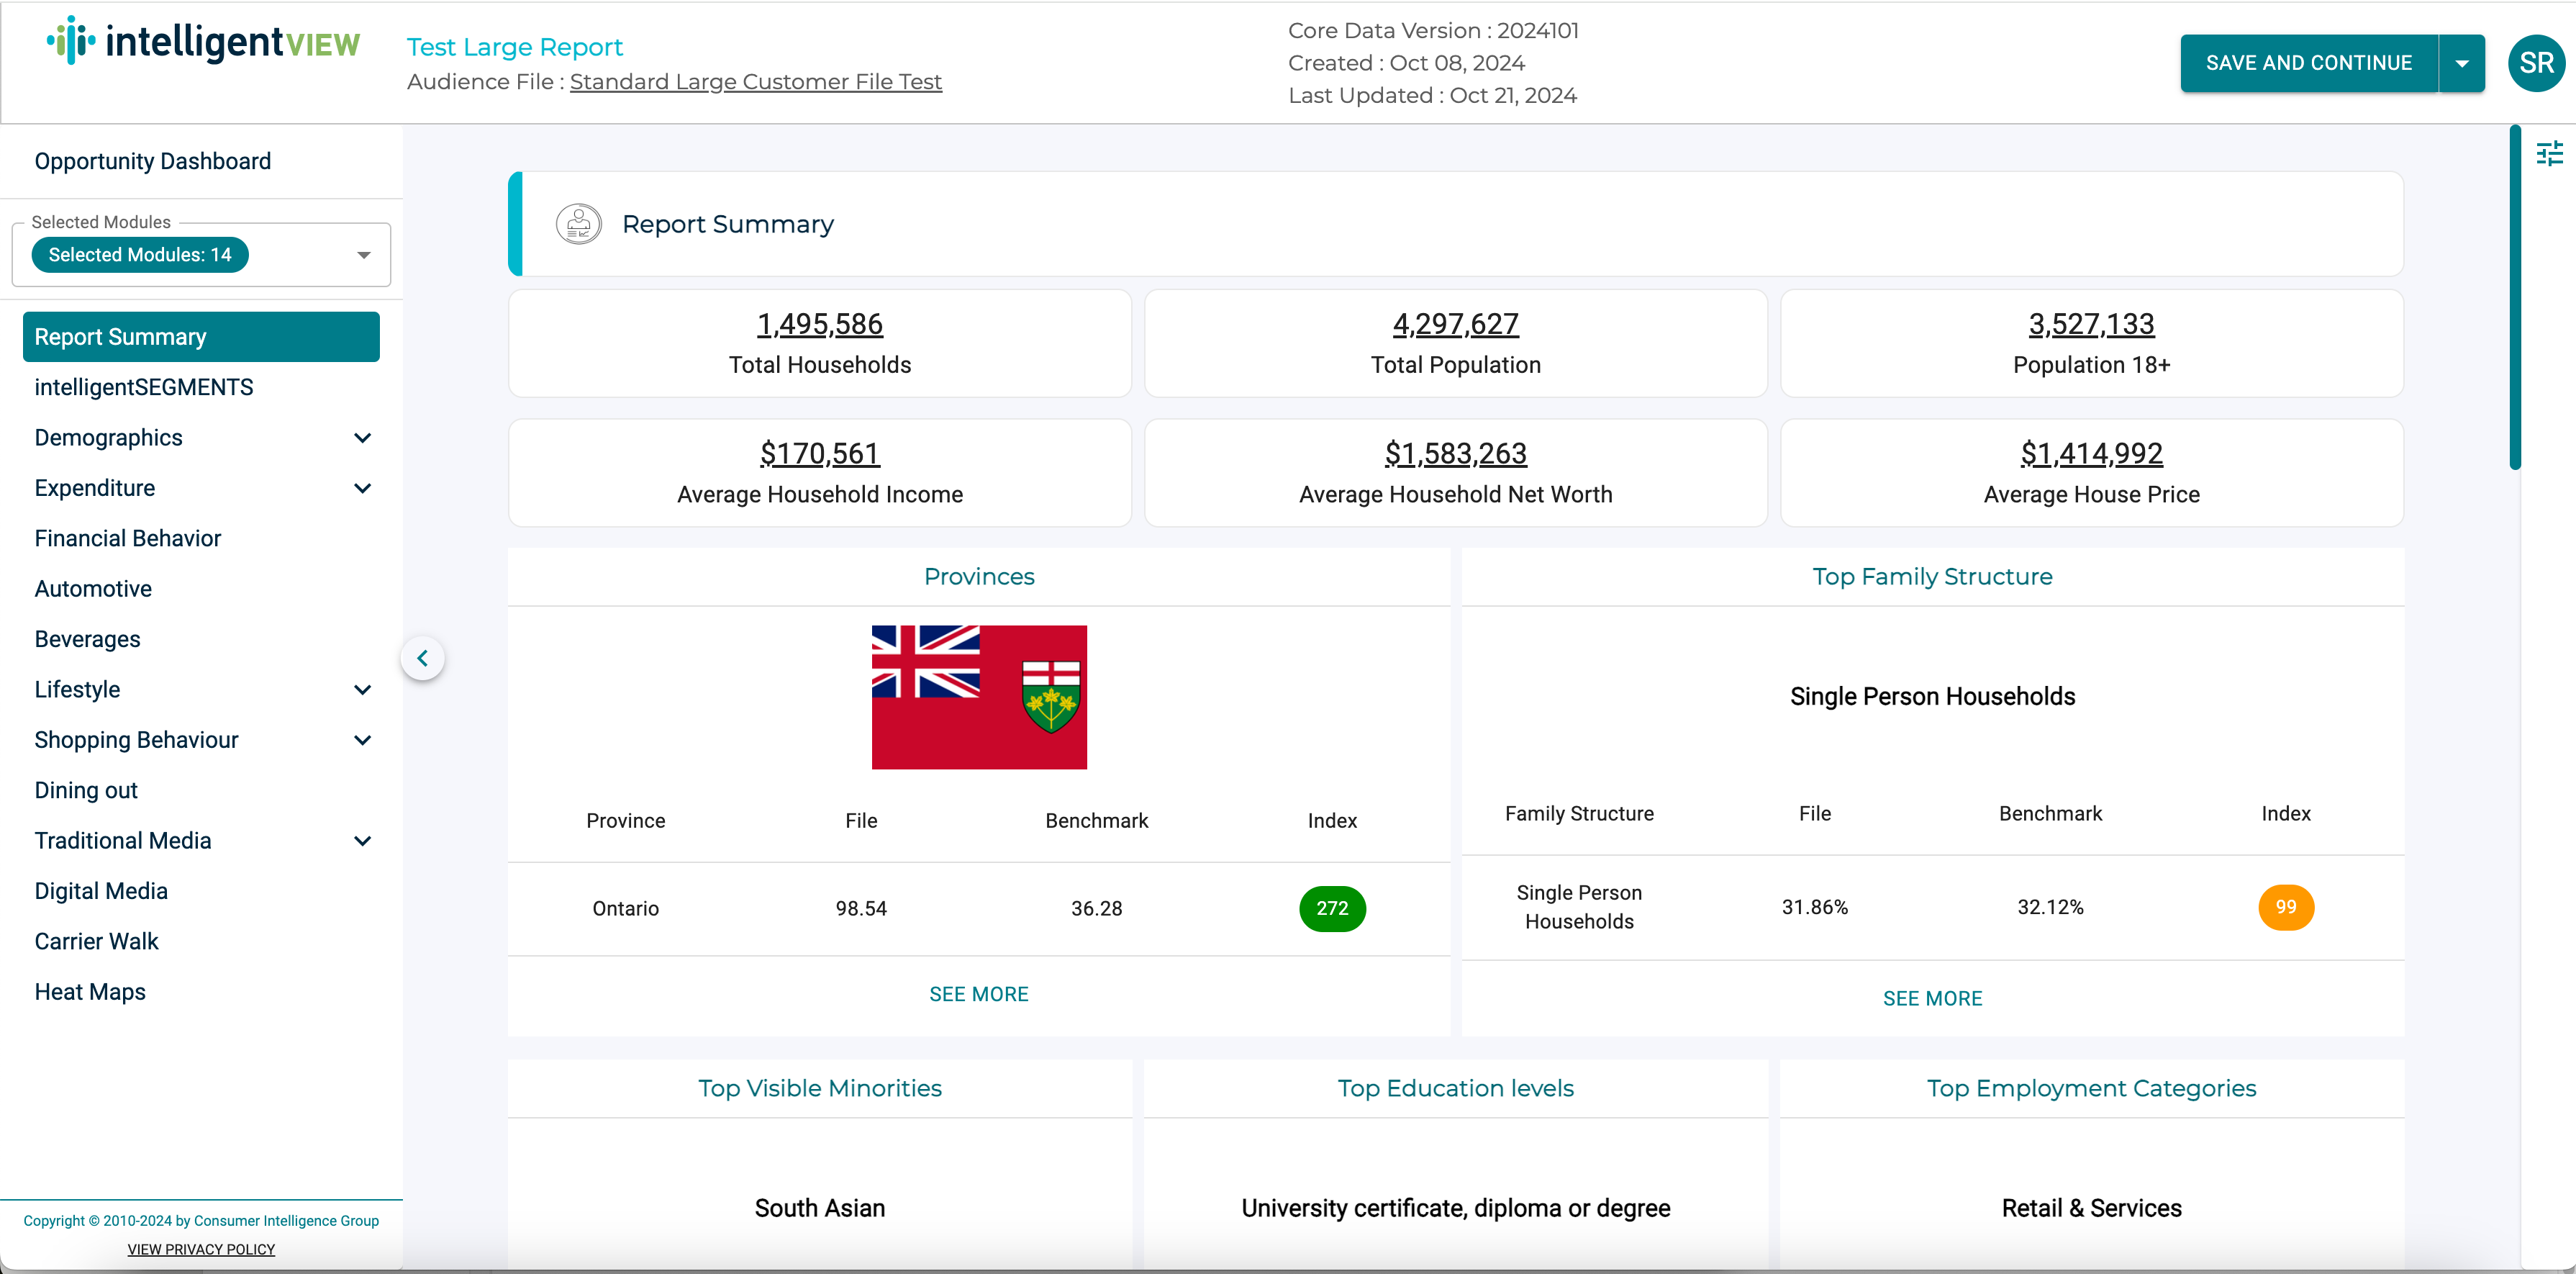Click SEE MORE under Provinces section
Screen dimensions: 2576x1274
click(x=979, y=993)
